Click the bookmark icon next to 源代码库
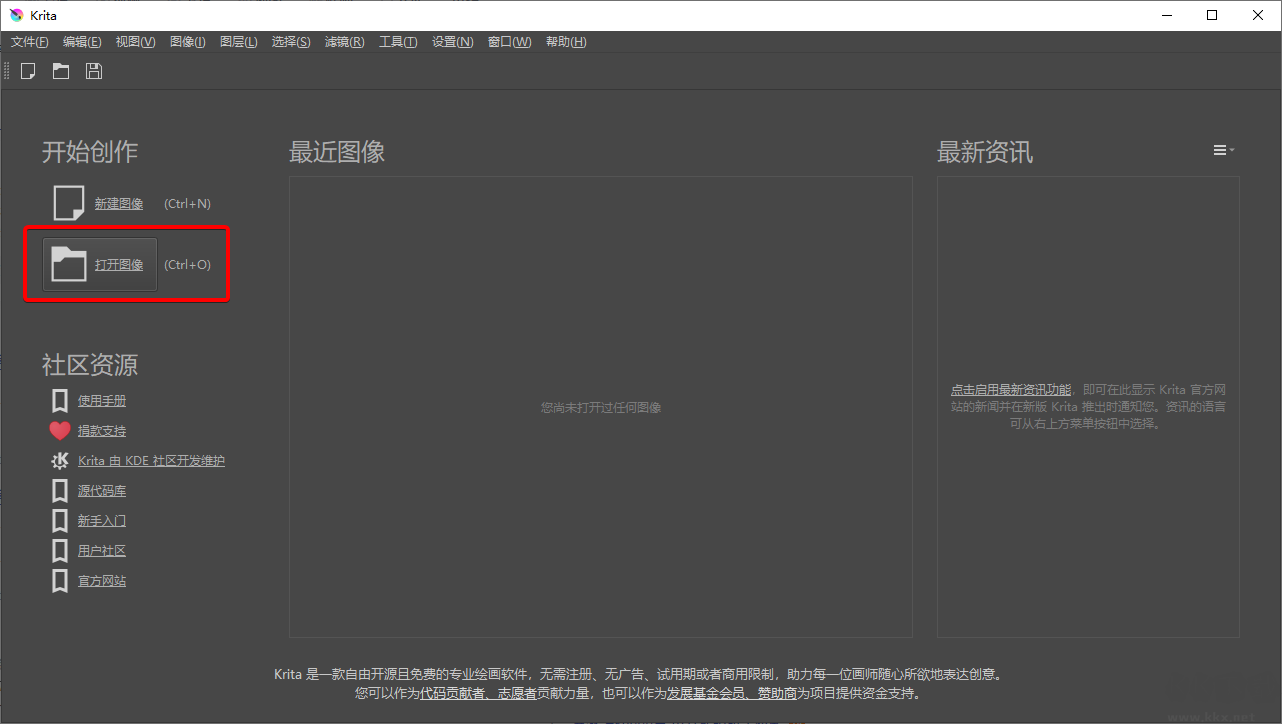1282x724 pixels. 59,490
